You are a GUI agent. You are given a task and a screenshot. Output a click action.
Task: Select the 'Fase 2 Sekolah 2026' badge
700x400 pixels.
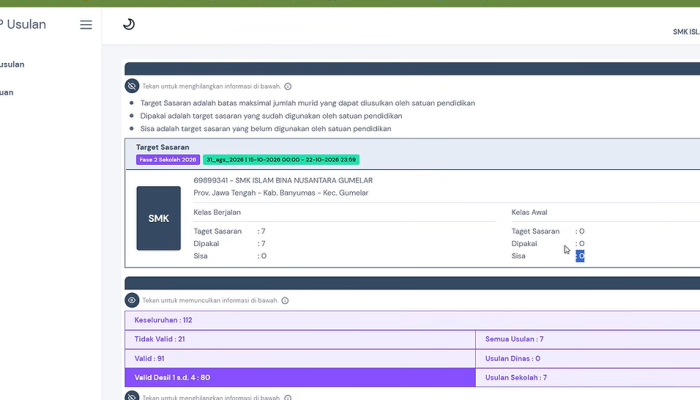pyautogui.click(x=168, y=159)
